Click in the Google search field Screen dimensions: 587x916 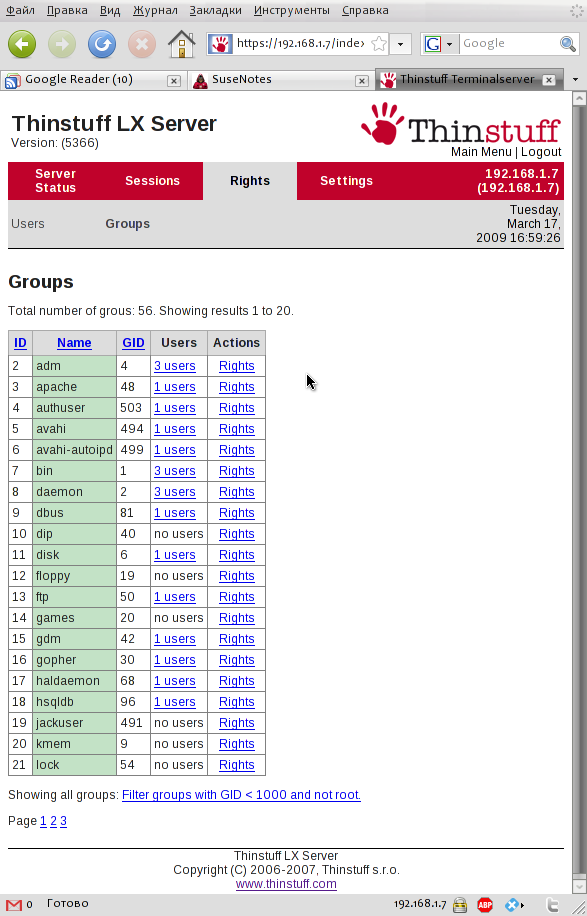tap(509, 44)
